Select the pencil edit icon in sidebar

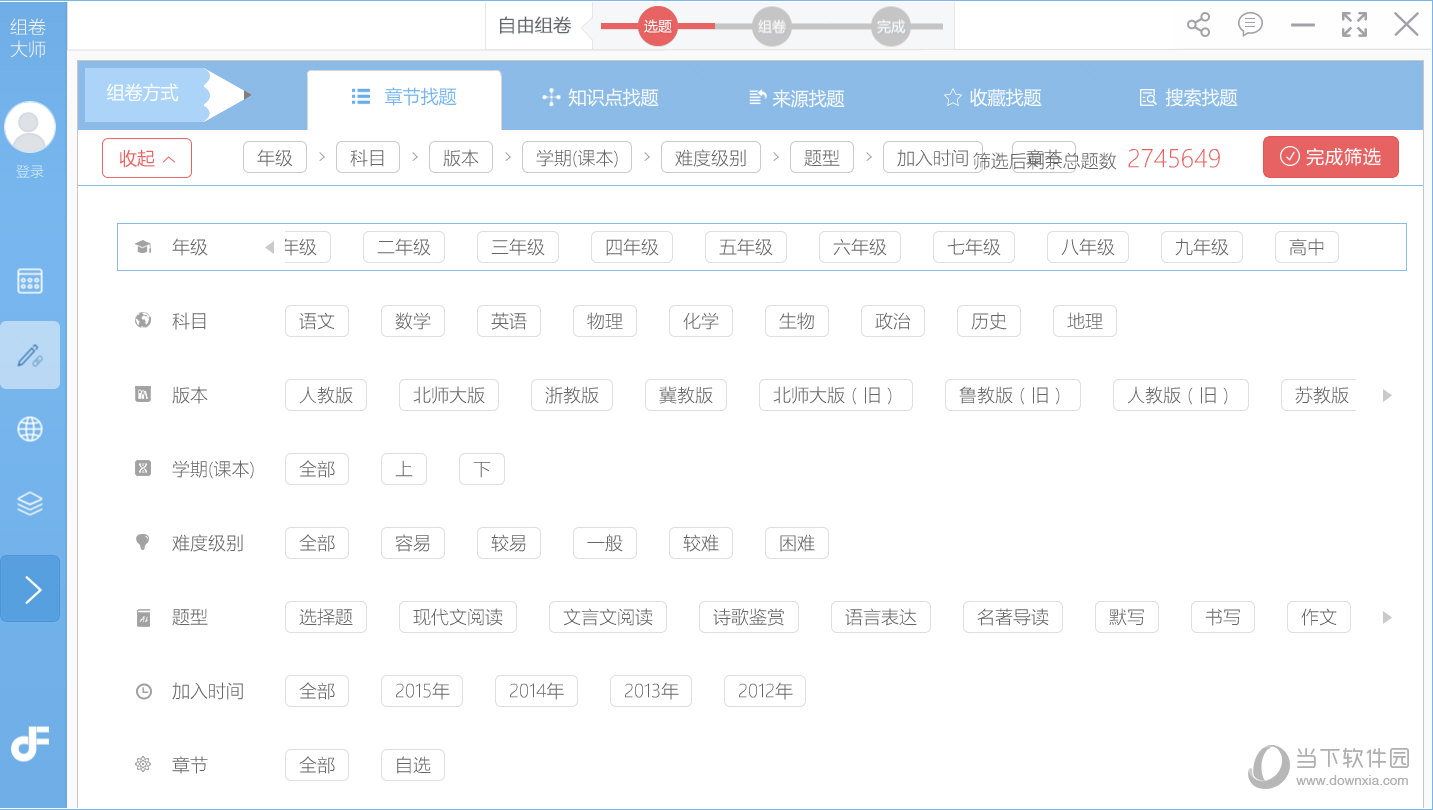coord(30,355)
